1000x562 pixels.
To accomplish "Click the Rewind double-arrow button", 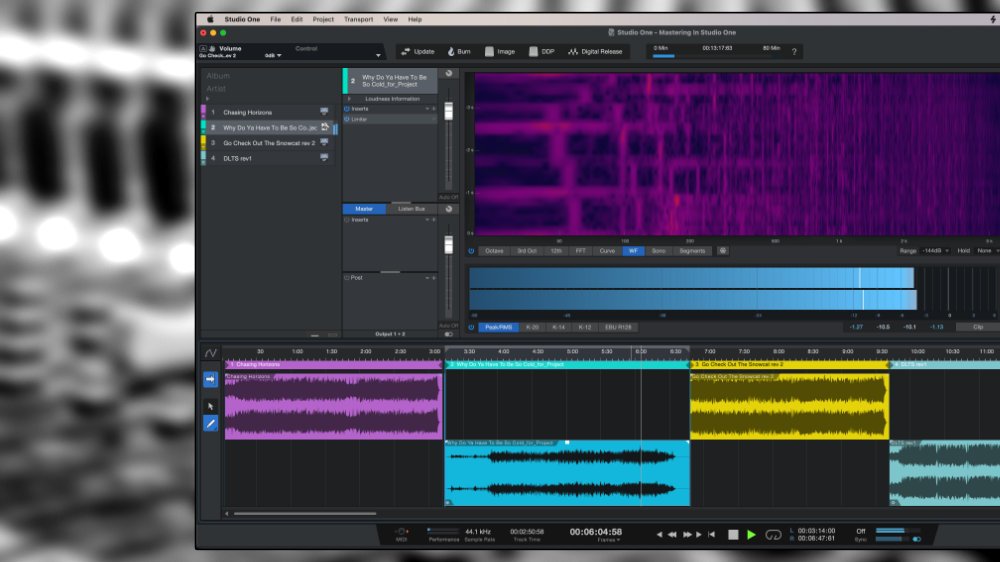I will pos(672,535).
